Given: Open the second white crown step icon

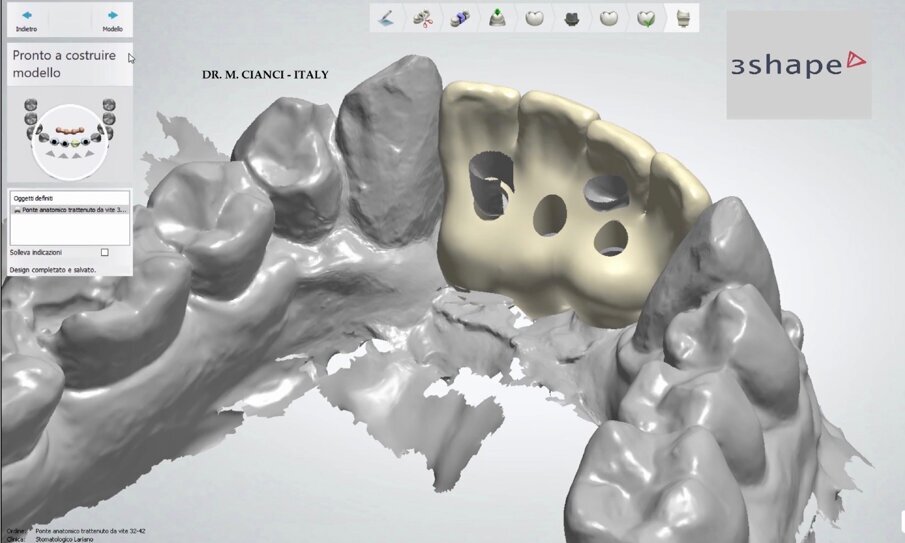Looking at the screenshot, I should click(x=608, y=18).
